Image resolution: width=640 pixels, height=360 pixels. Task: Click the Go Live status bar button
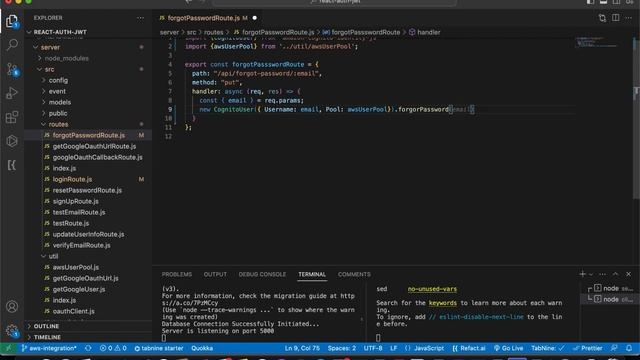pos(508,348)
